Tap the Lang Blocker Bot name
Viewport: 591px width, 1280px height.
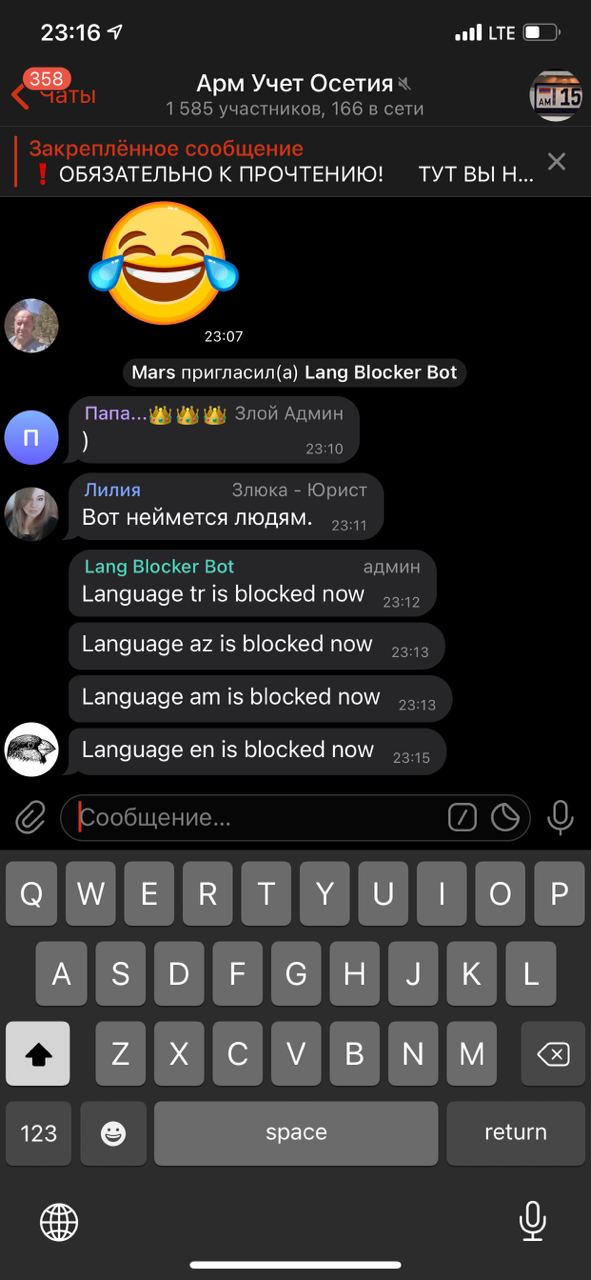159,566
